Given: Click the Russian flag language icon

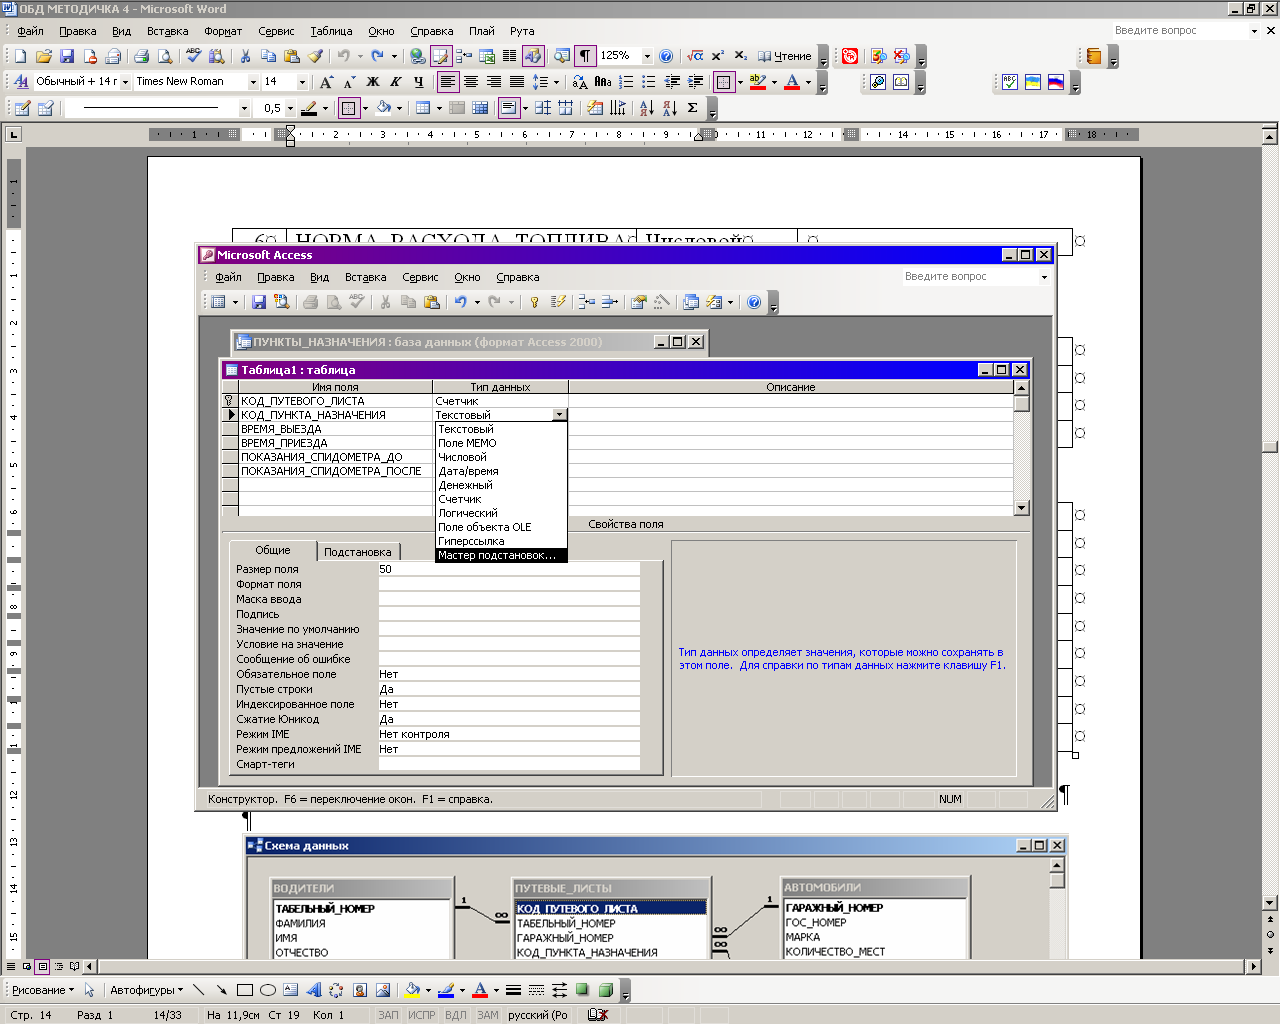Looking at the screenshot, I should pyautogui.click(x=1056, y=82).
